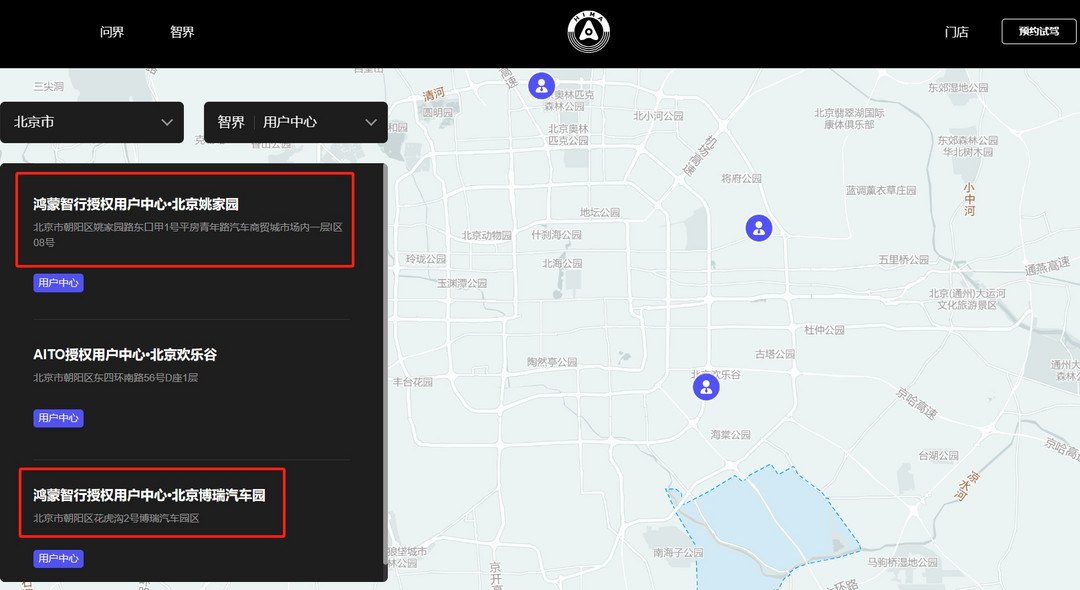Click the 南海子公园 label on the map
Screen dimensions: 1080x590
click(x=678, y=552)
